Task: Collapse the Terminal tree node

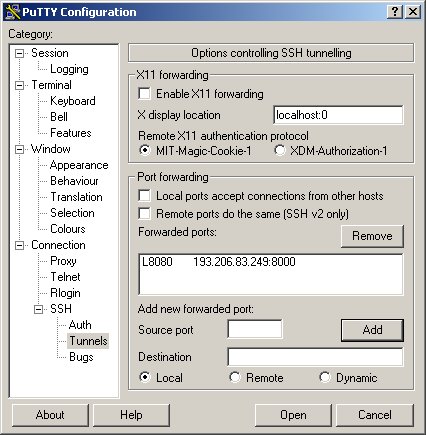Action: click(x=20, y=85)
